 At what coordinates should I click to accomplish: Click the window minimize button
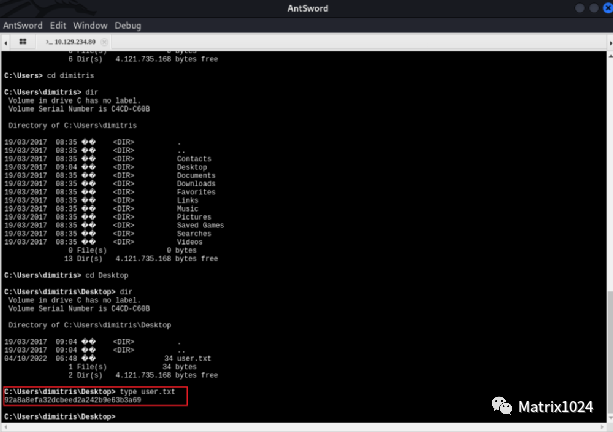(x=580, y=8)
